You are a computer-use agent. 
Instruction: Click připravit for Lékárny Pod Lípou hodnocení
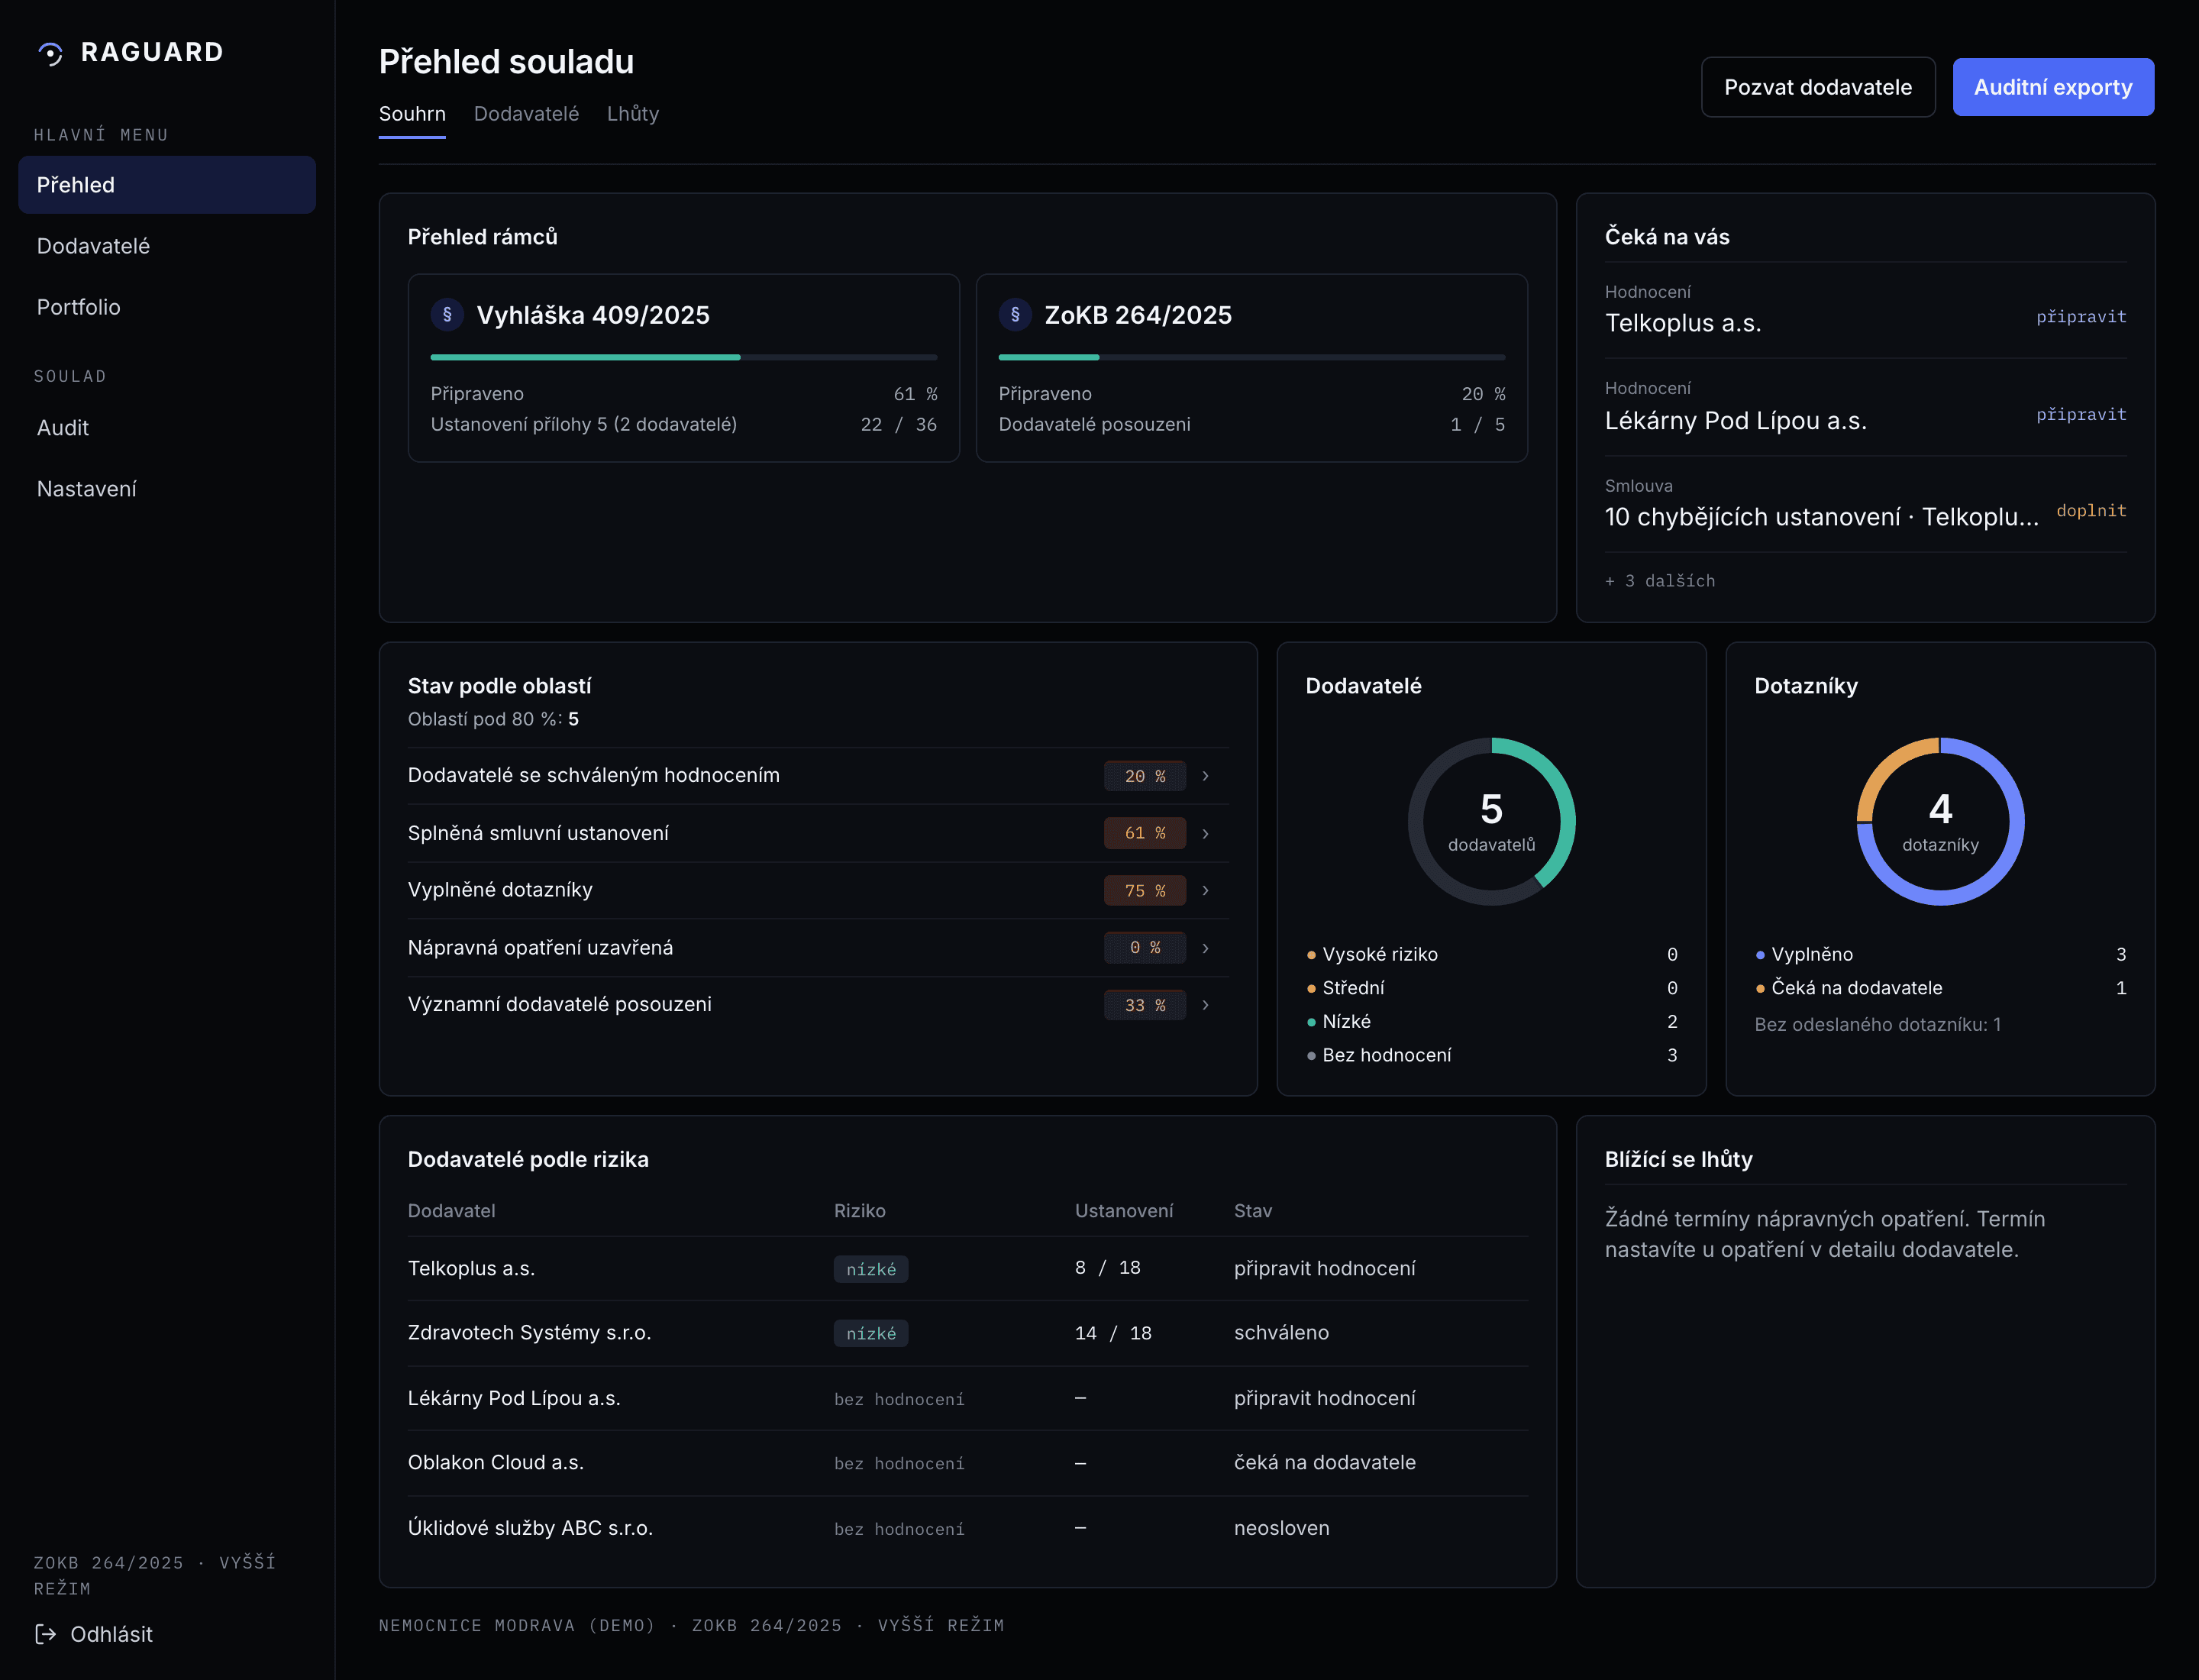pos(2081,414)
